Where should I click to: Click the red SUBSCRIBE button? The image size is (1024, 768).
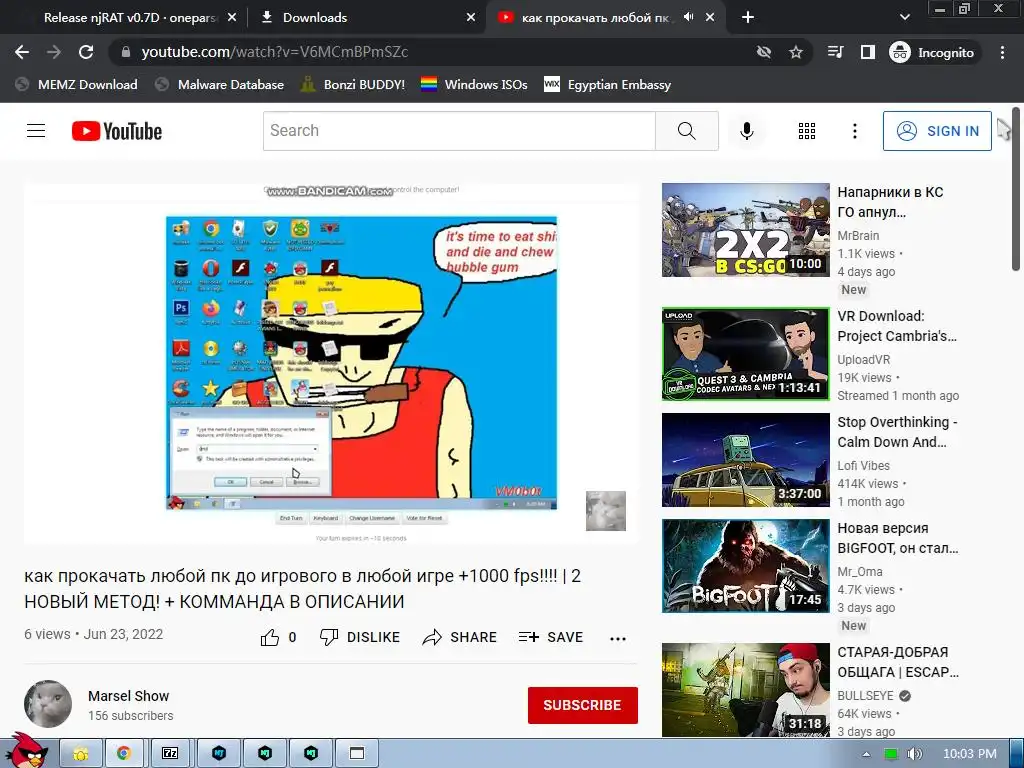click(583, 705)
